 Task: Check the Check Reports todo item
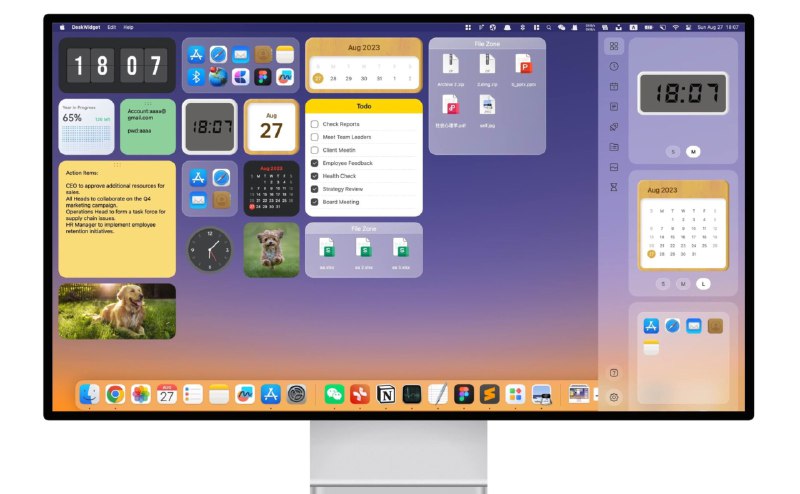(315, 124)
